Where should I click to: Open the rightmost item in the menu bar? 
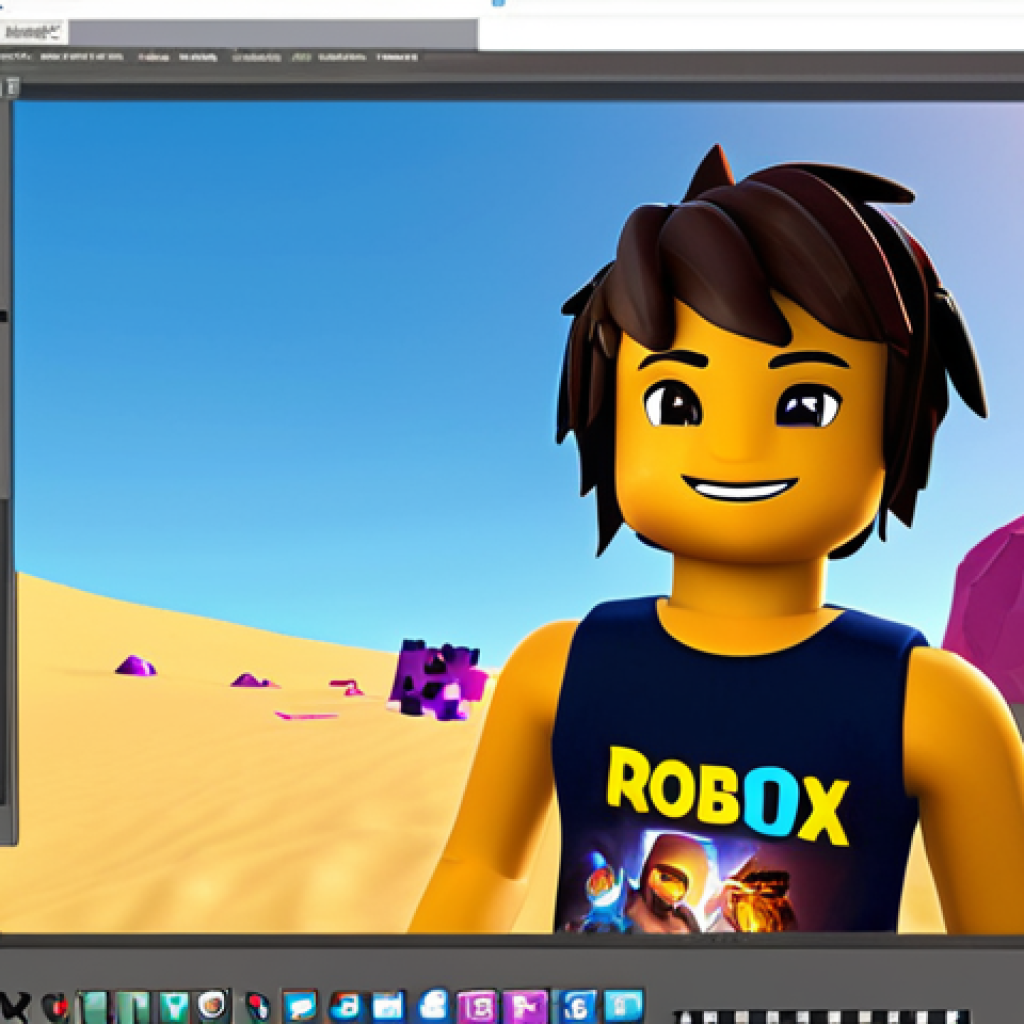pos(397,57)
